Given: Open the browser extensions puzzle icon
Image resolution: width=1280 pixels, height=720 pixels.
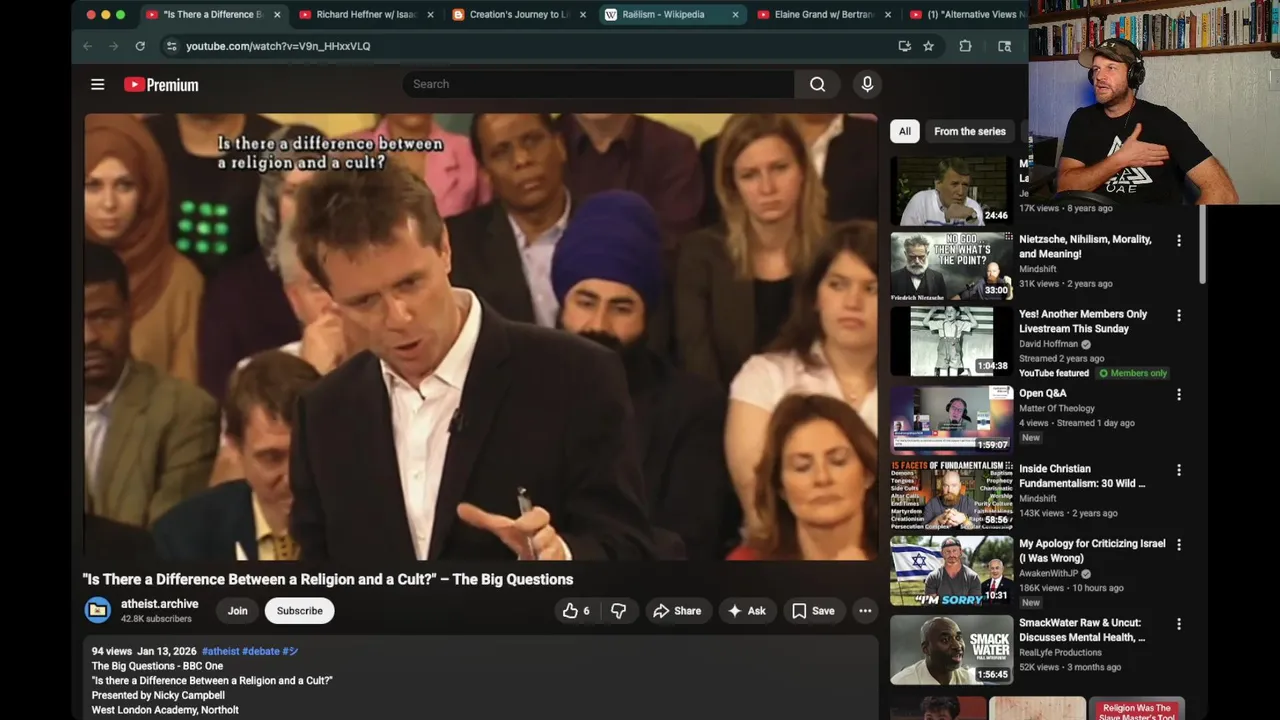Looking at the screenshot, I should [965, 46].
